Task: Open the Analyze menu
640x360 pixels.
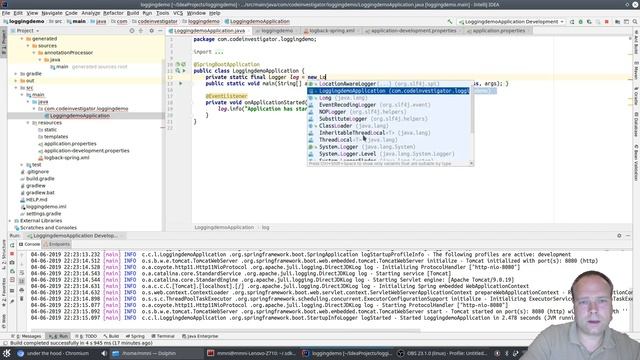Action: 91,13
